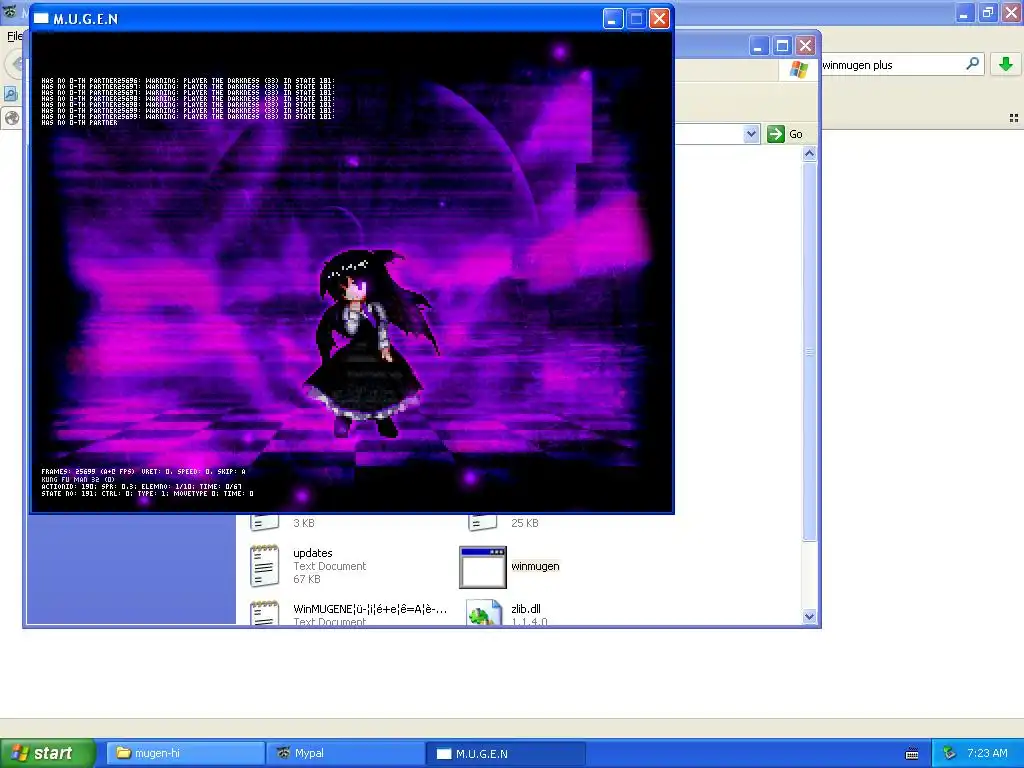The width and height of the screenshot is (1024, 768).
Task: Select the file icon beside '3 KB'
Action: pos(264,522)
